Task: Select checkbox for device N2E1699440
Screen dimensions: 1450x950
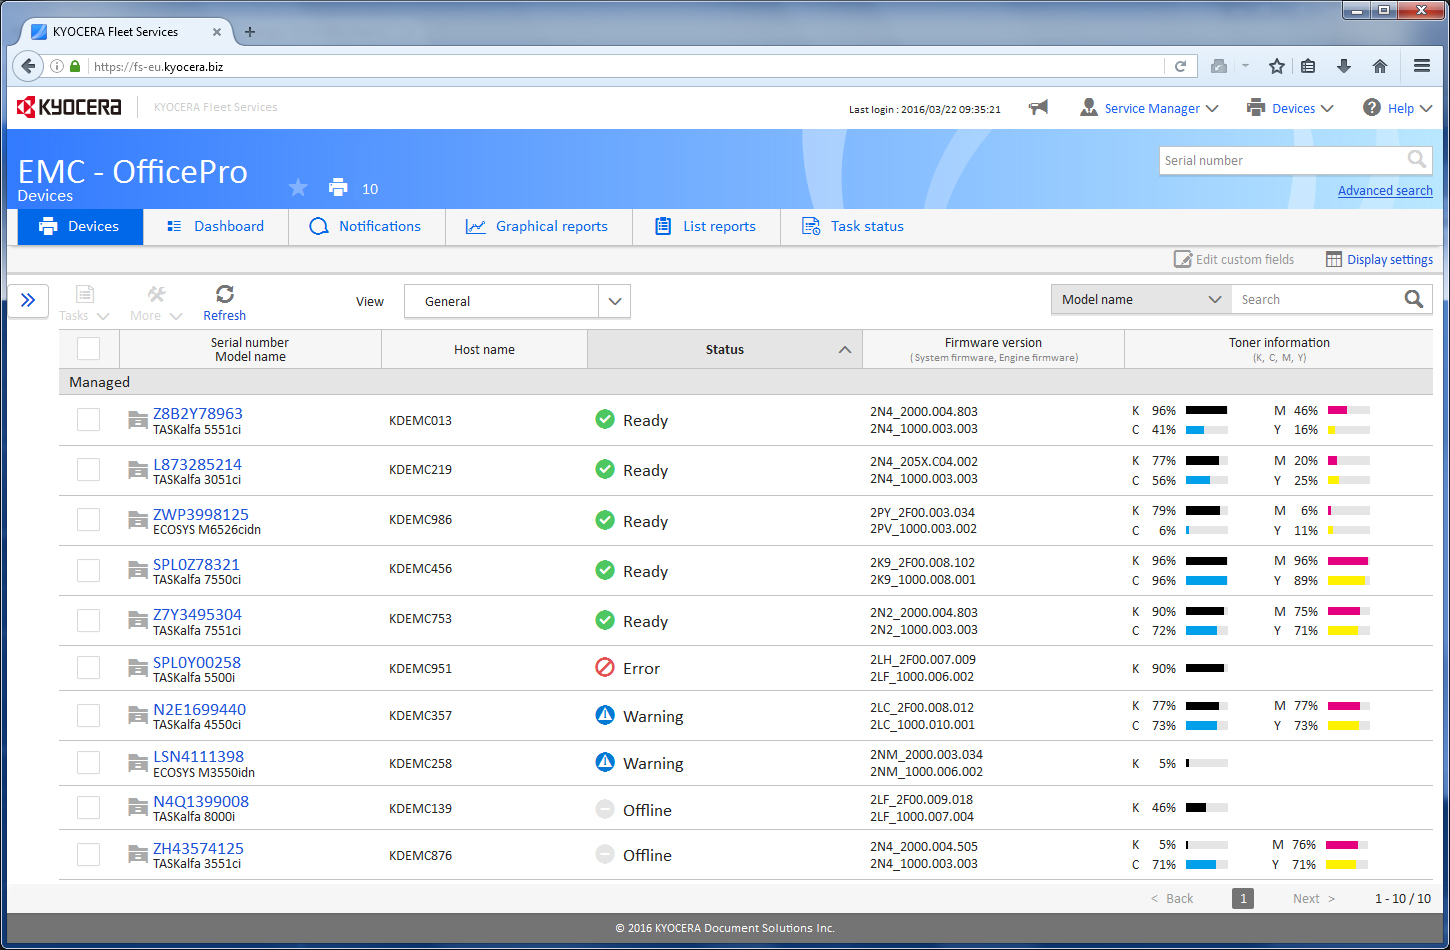Action: click(x=89, y=715)
